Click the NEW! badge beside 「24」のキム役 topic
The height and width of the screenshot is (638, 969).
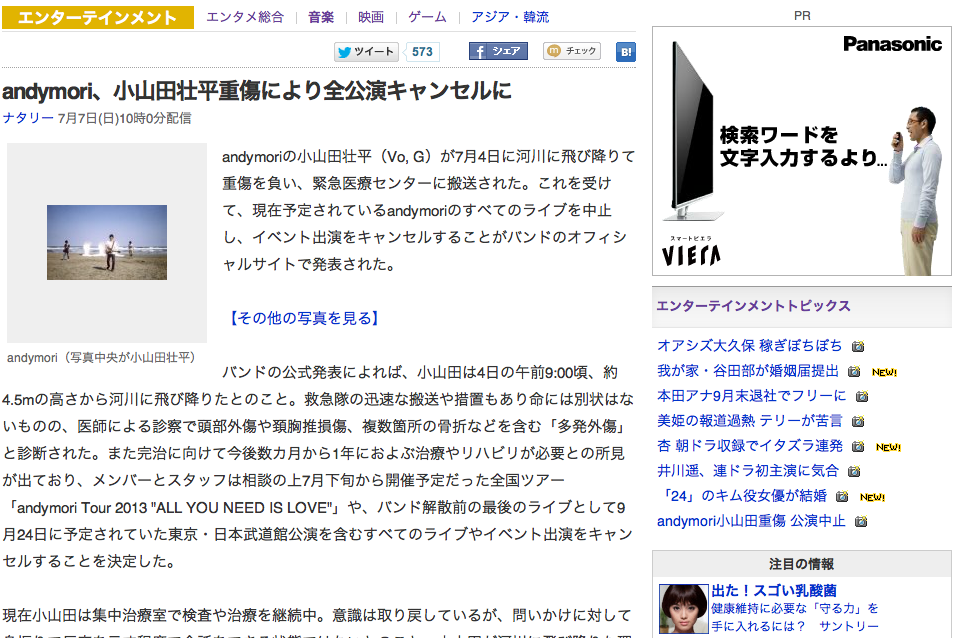pyautogui.click(x=872, y=497)
